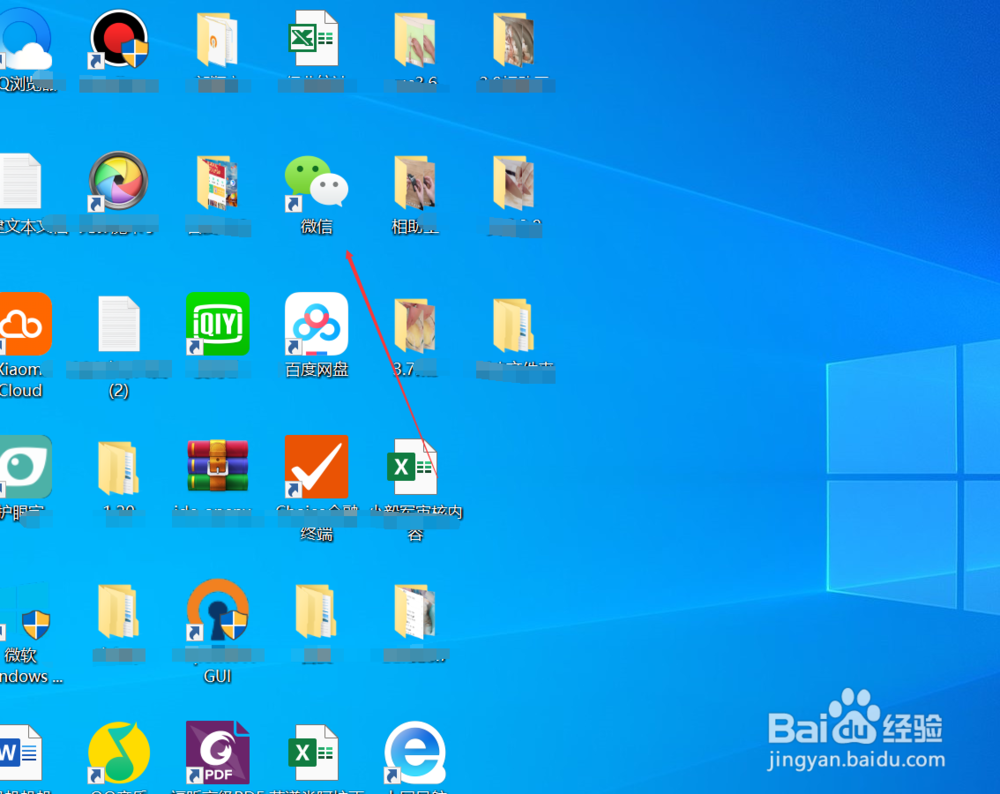Screen dimensions: 1000x794
Task: Open the red-and-black circle app with shield
Action: (x=119, y=40)
